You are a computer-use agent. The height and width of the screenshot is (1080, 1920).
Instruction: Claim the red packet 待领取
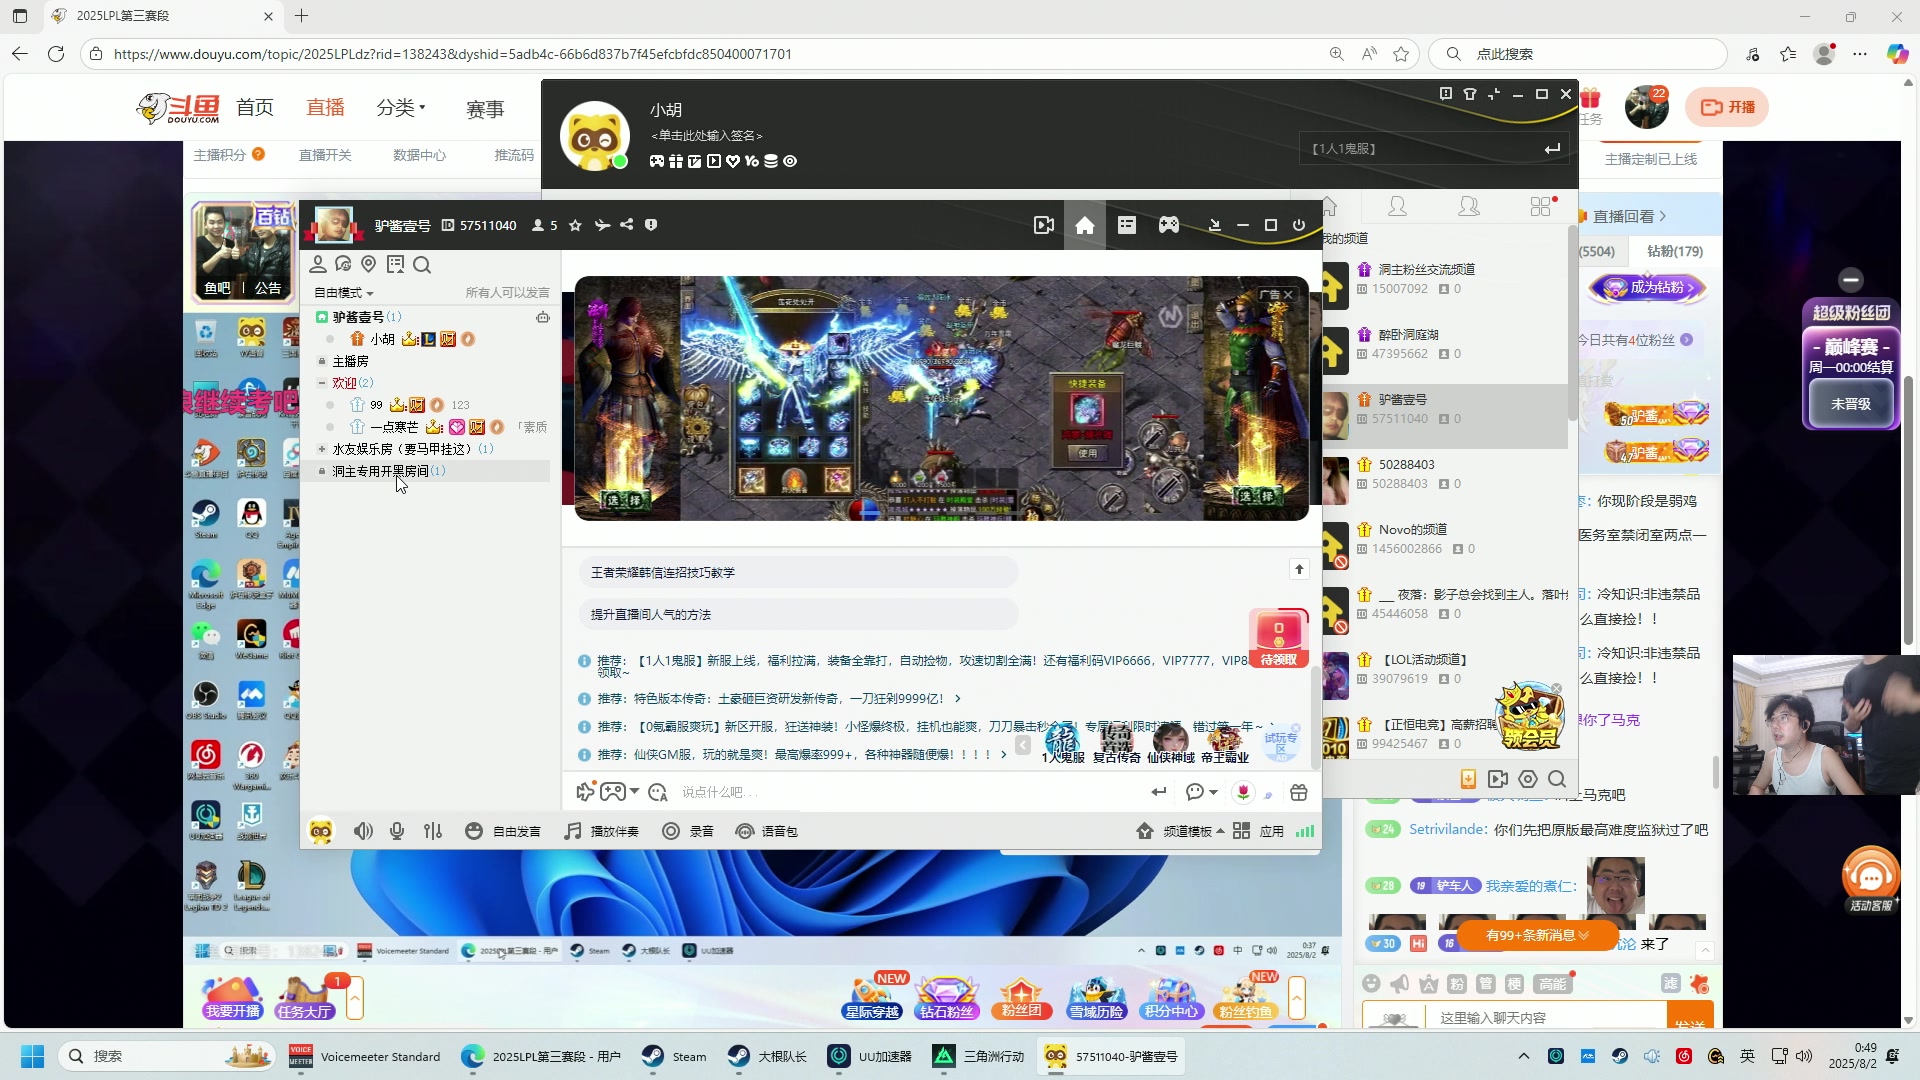1278,639
